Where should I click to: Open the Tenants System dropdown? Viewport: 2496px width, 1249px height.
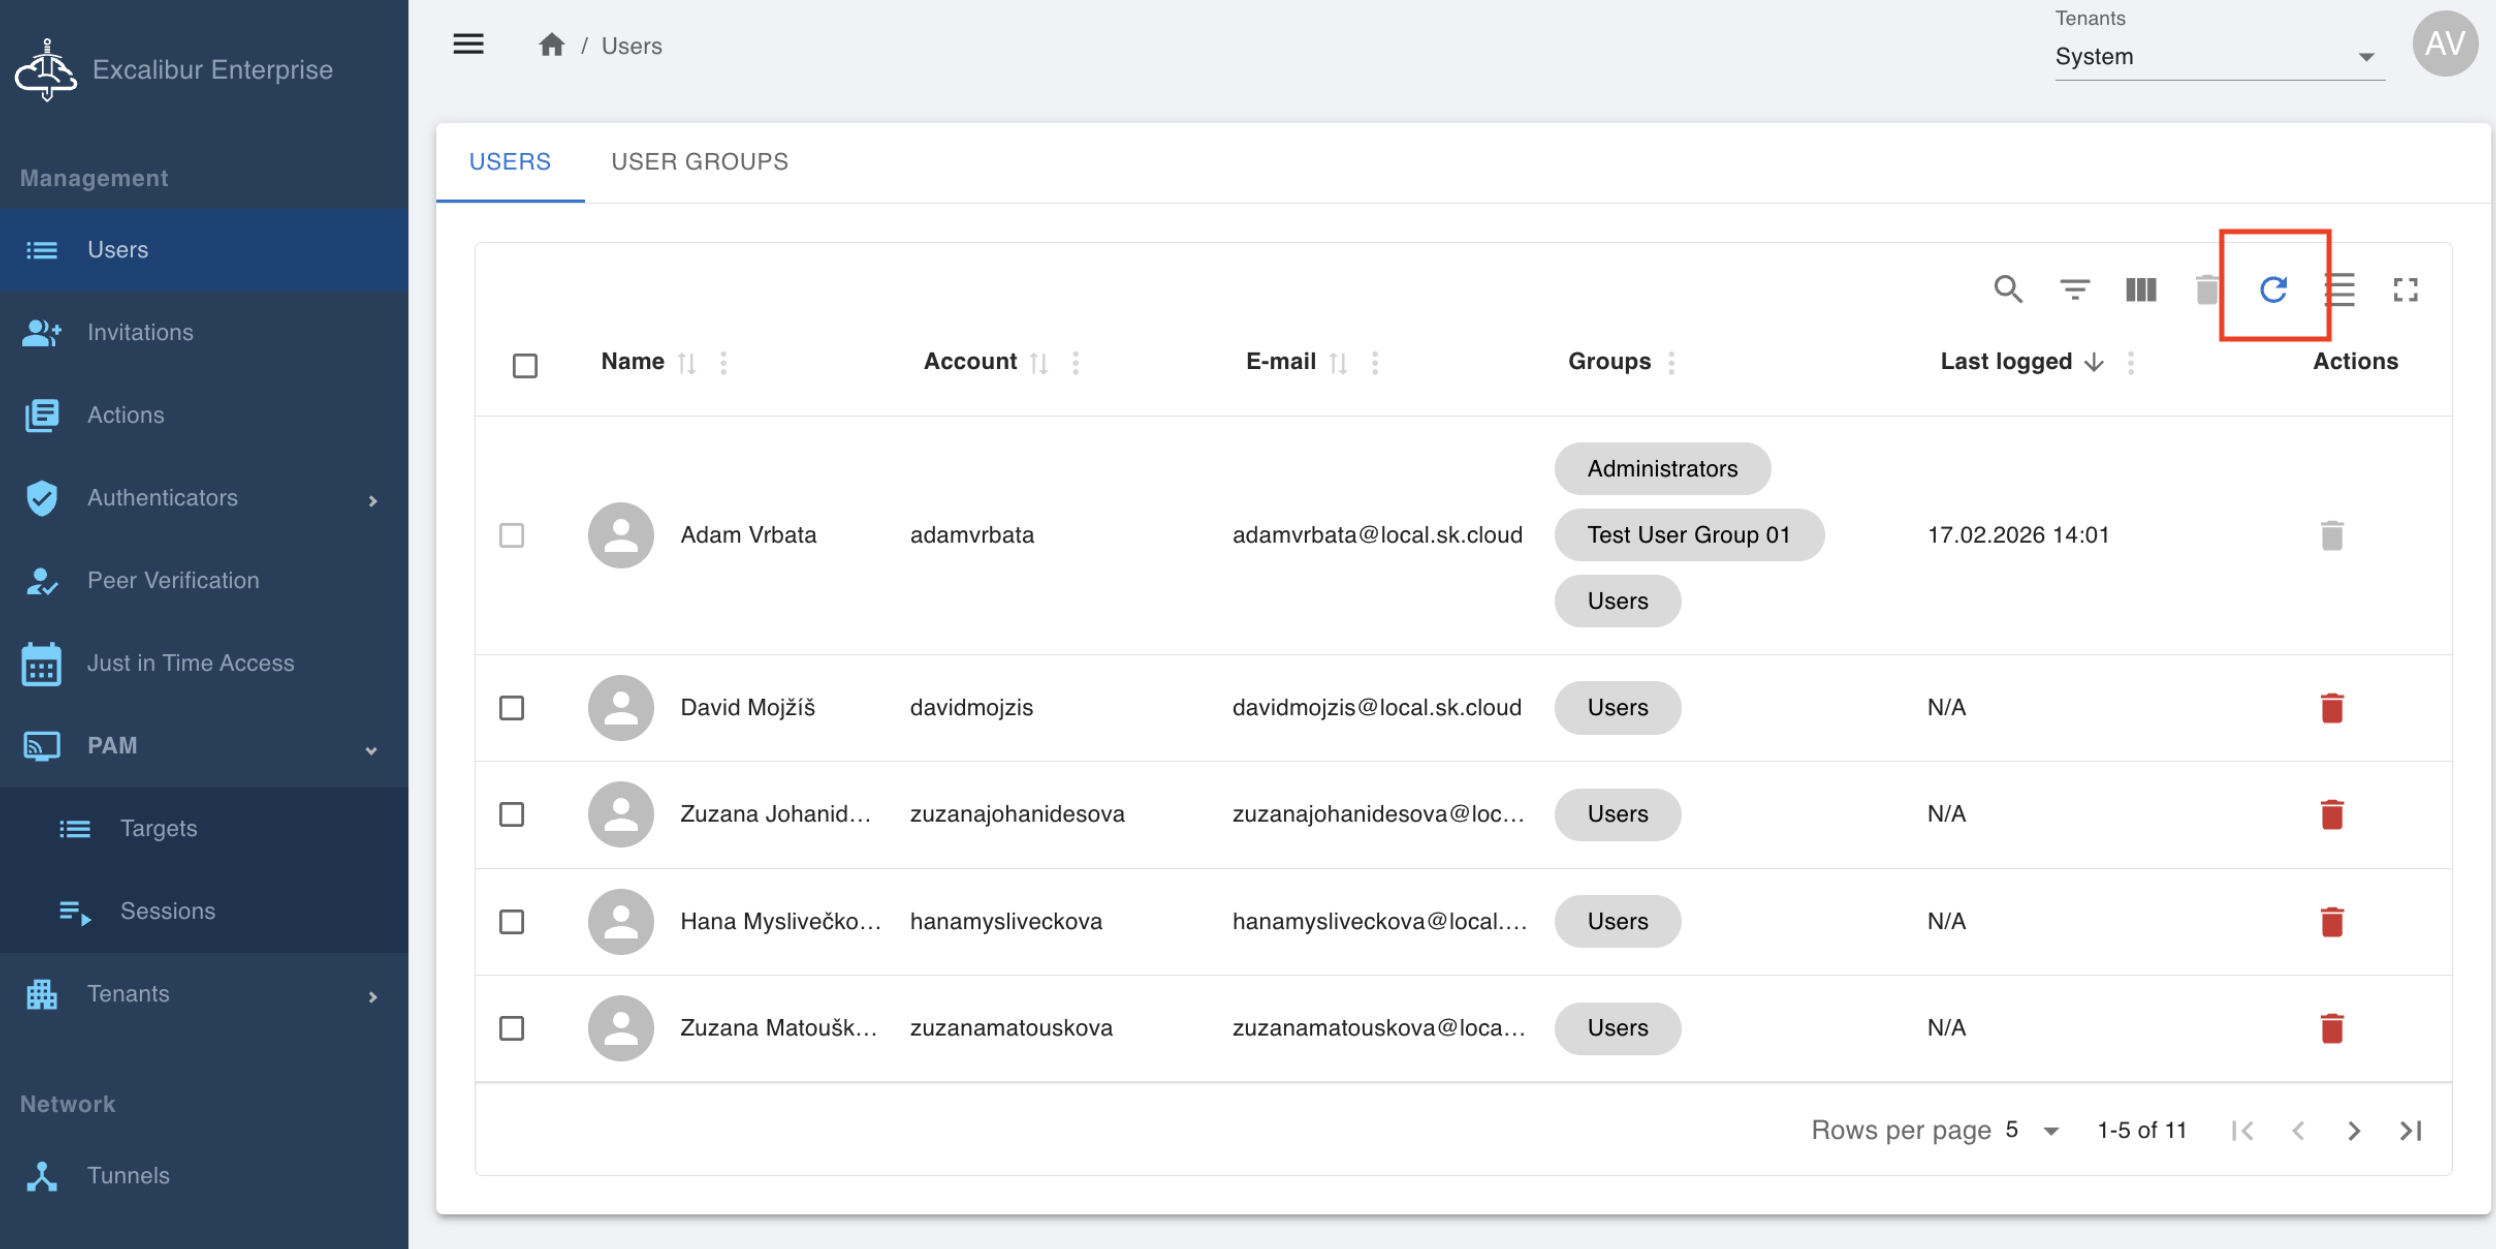tap(2218, 57)
